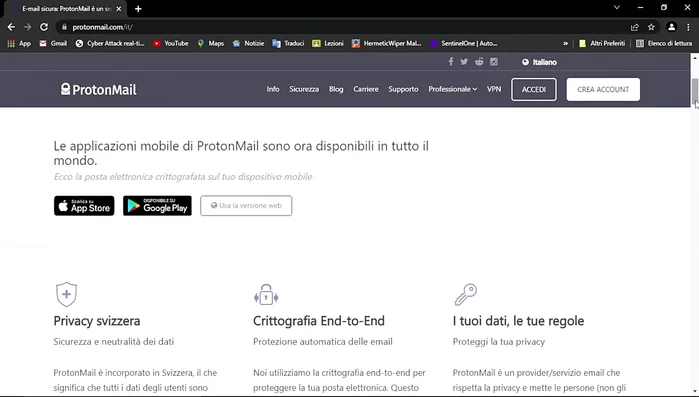Click I tuoi dati, le tue regole heading
The height and width of the screenshot is (397, 699).
click(518, 321)
